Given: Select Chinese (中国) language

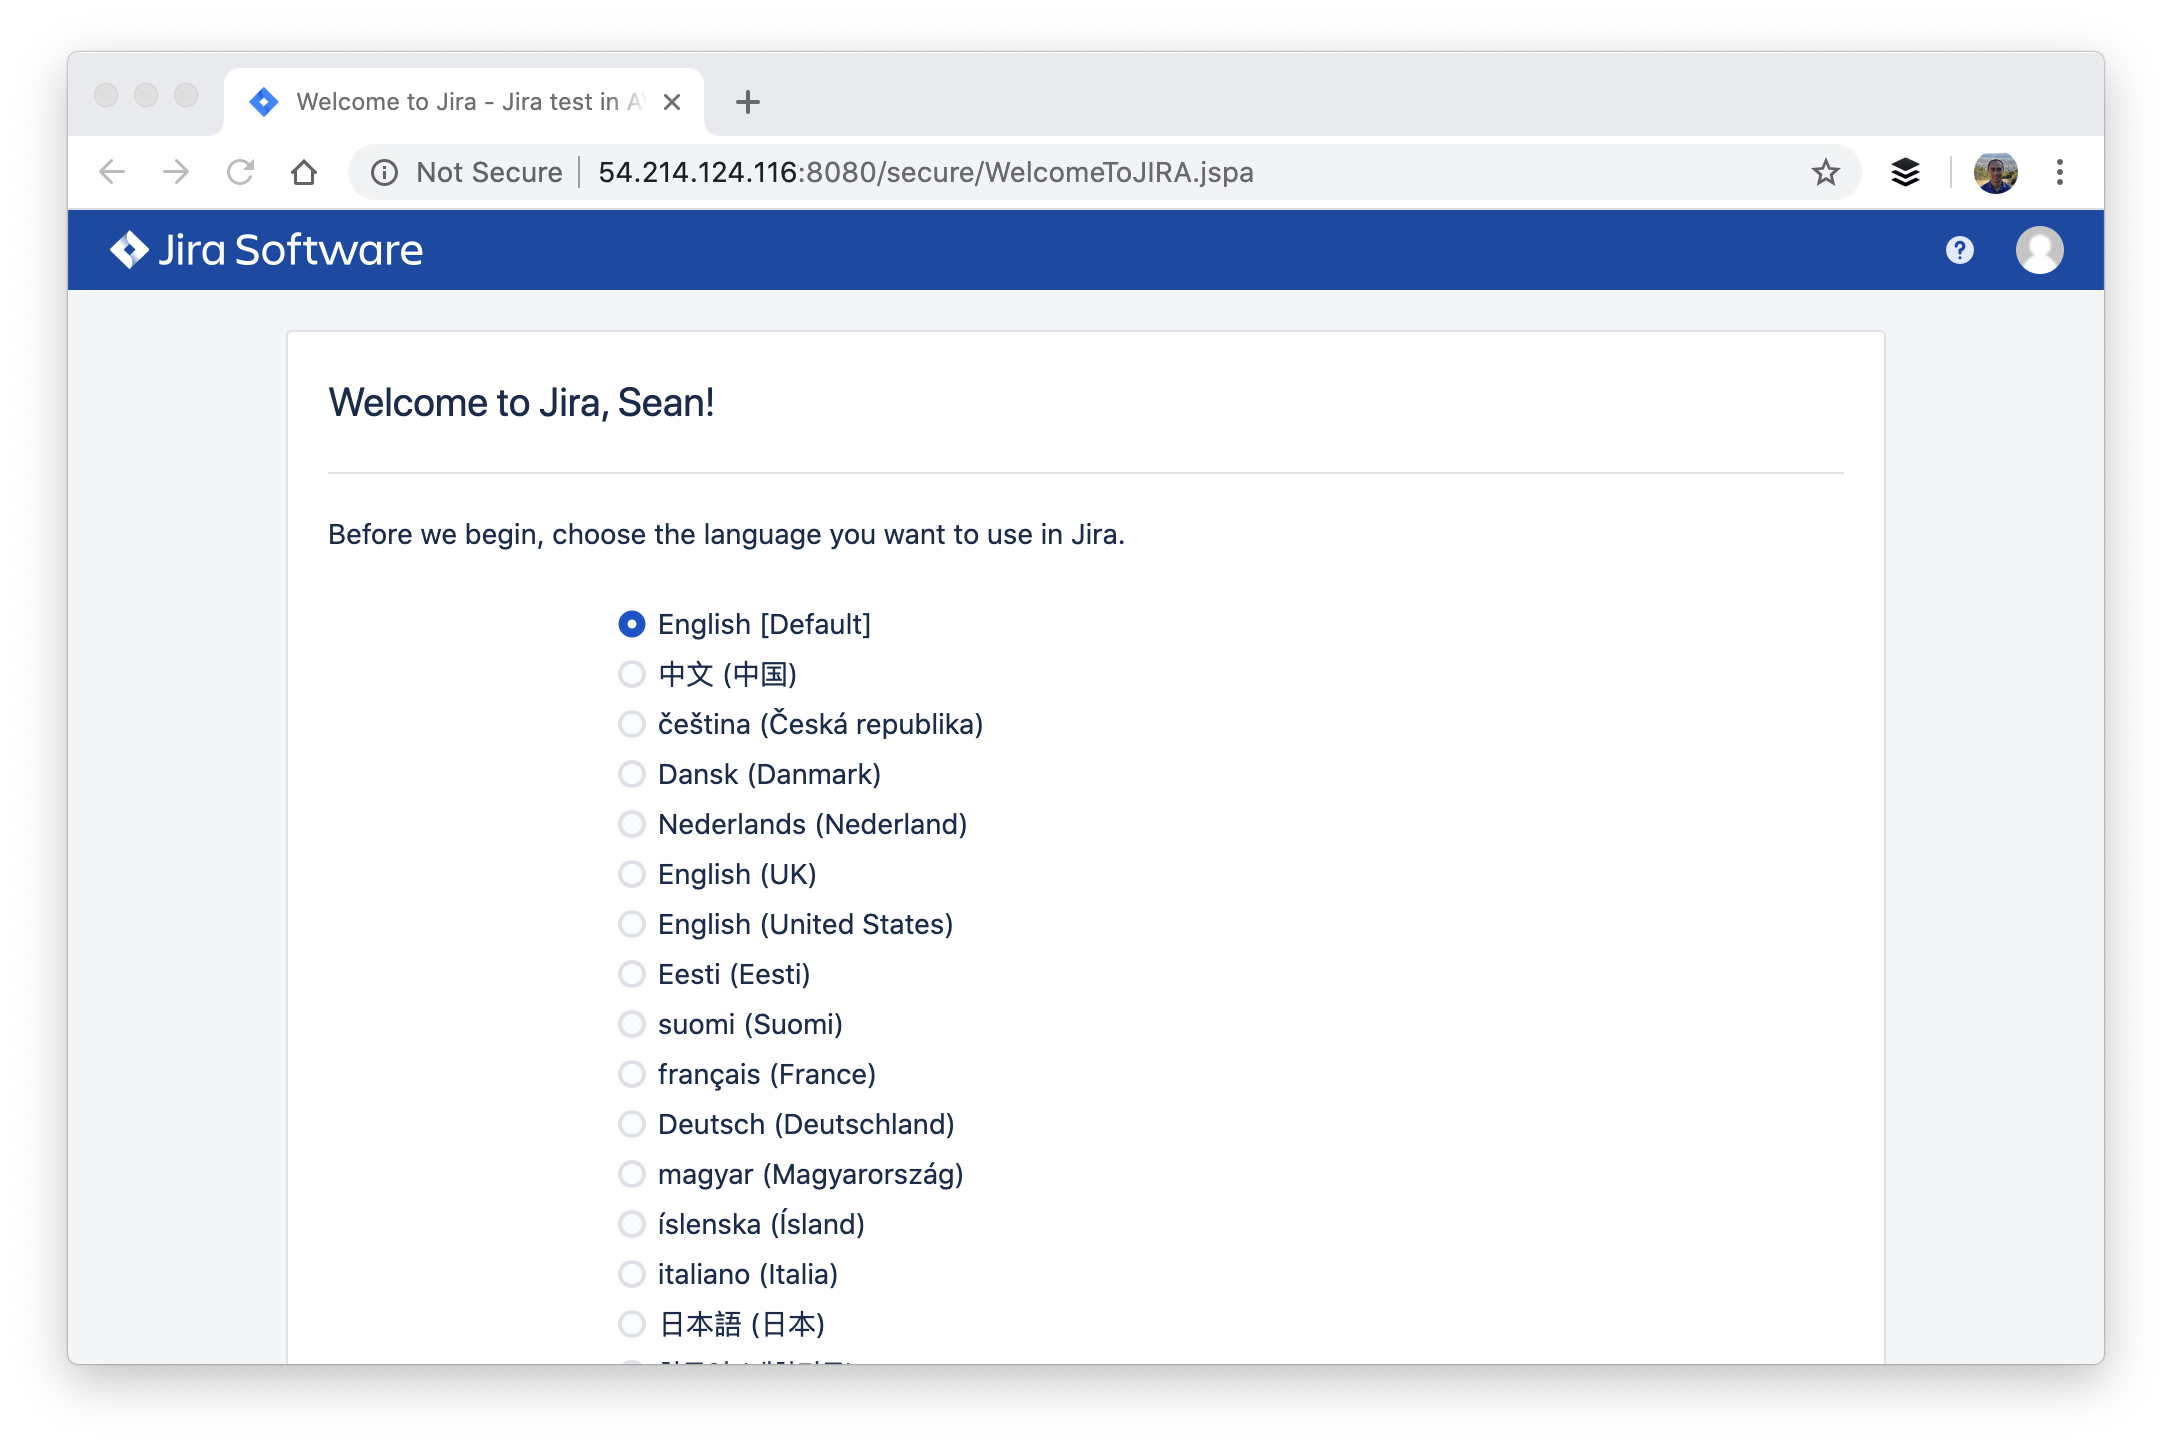Looking at the screenshot, I should pyautogui.click(x=631, y=674).
